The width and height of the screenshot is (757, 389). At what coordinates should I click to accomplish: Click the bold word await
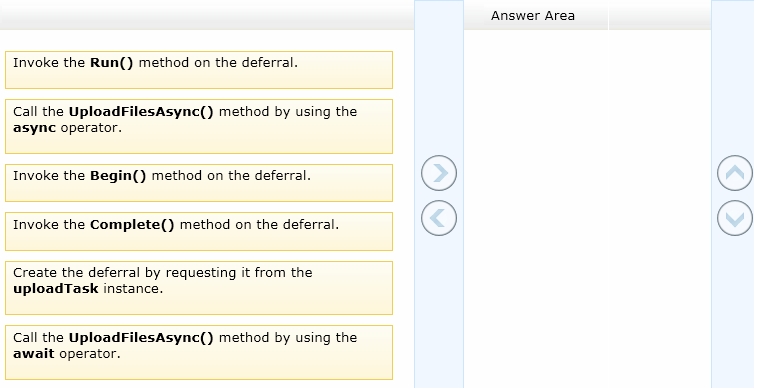pos(34,354)
